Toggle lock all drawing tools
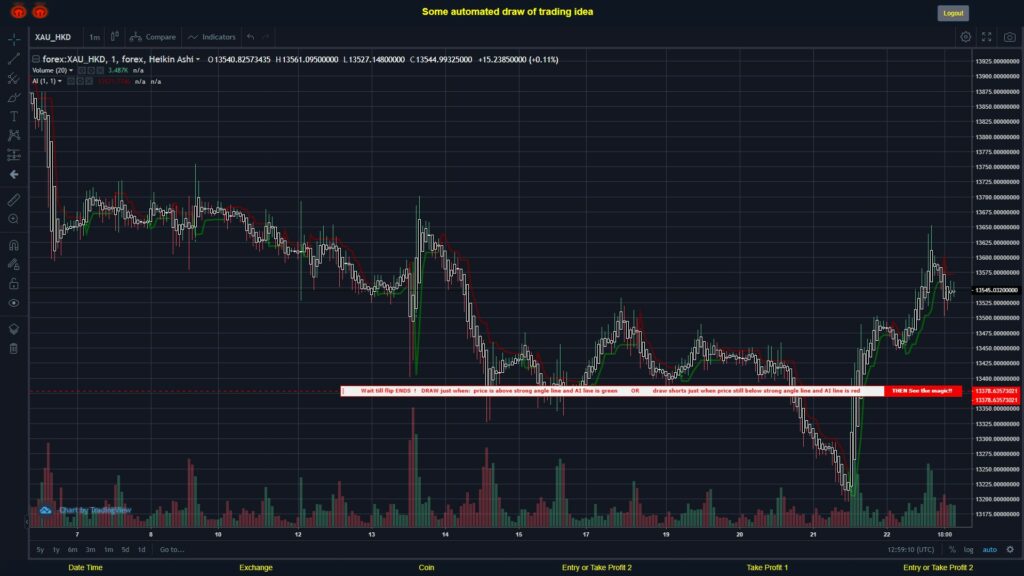This screenshot has height=576, width=1024. tap(14, 283)
